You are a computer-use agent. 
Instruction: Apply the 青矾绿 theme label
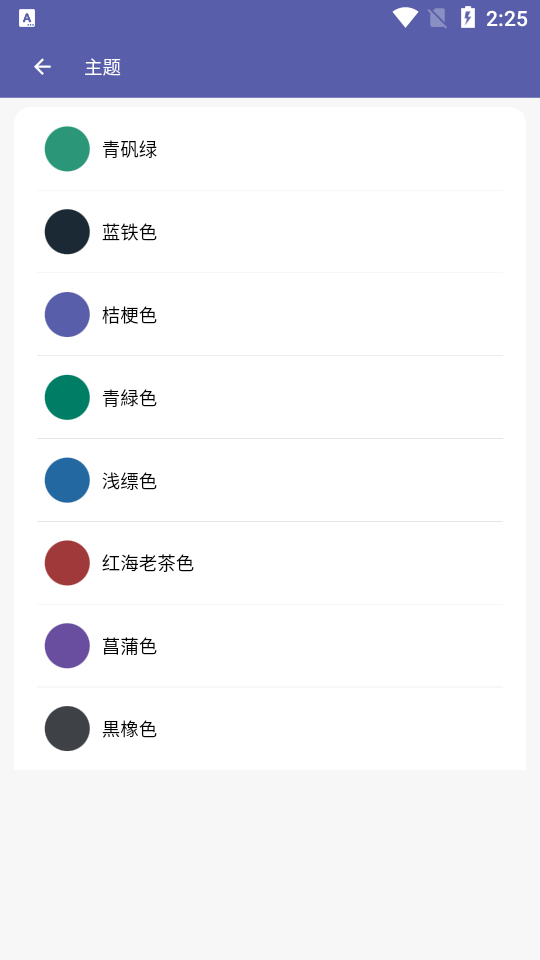(130, 149)
